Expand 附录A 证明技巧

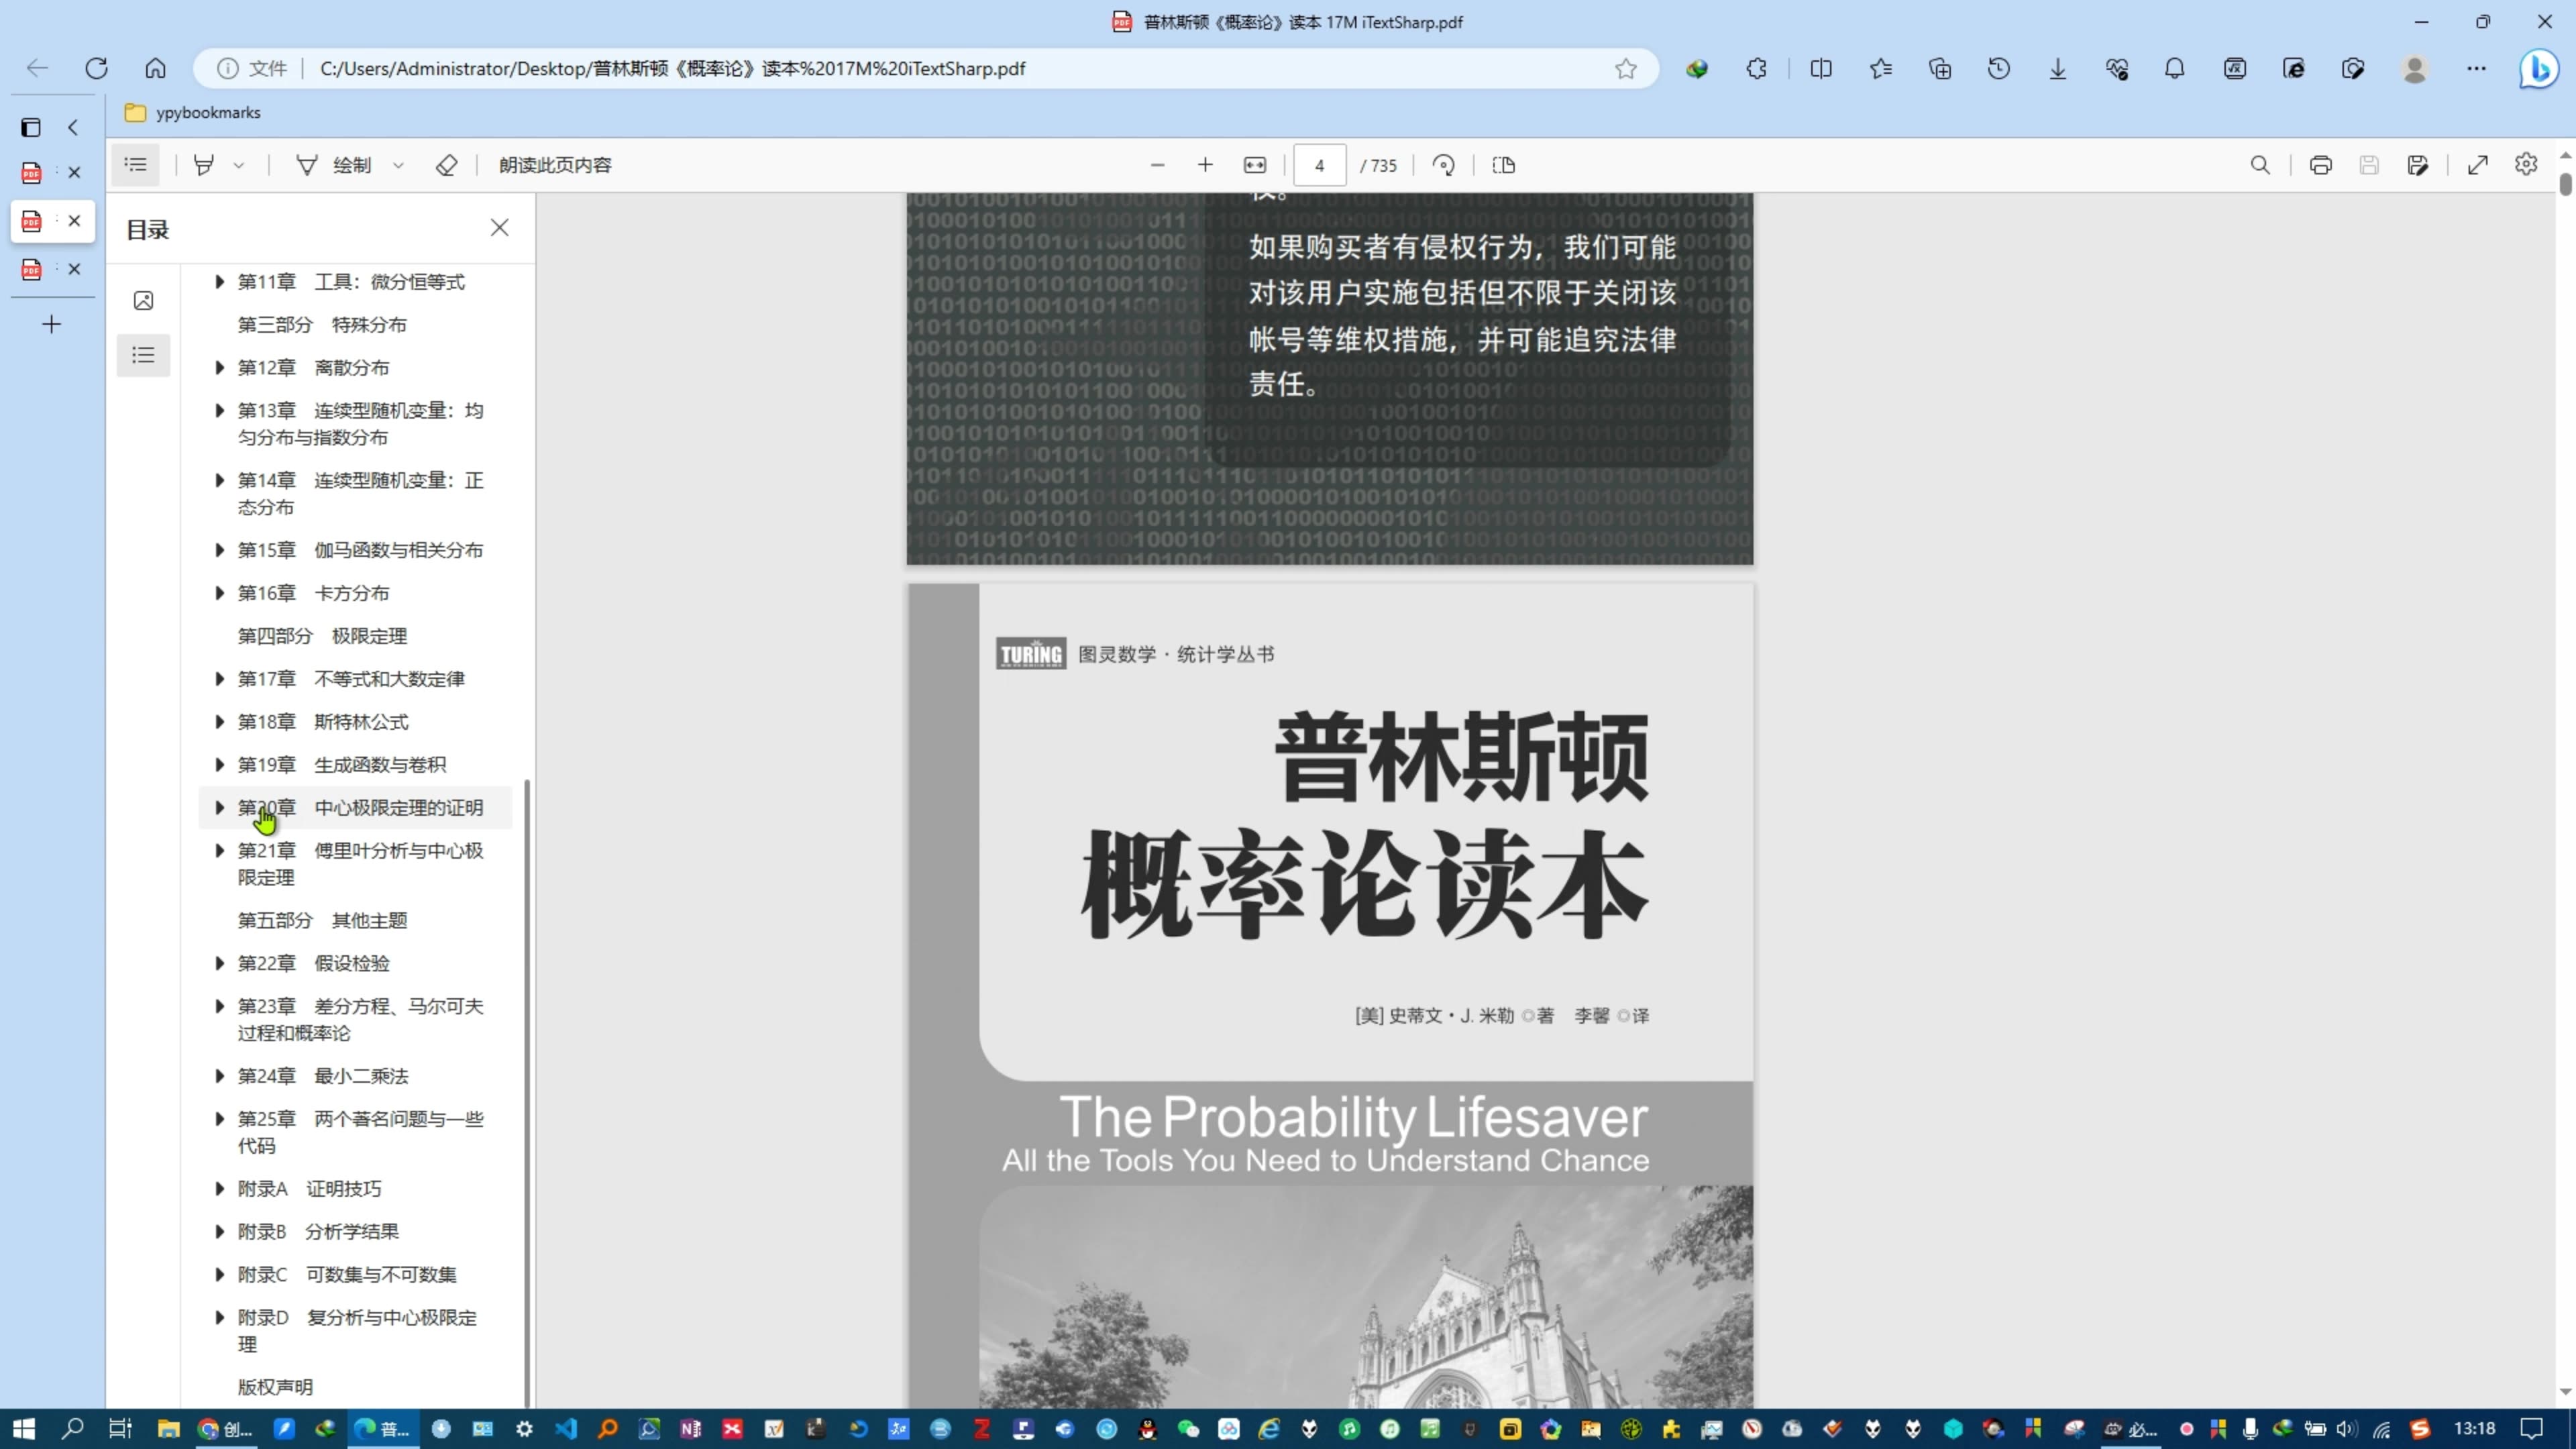tap(219, 1189)
